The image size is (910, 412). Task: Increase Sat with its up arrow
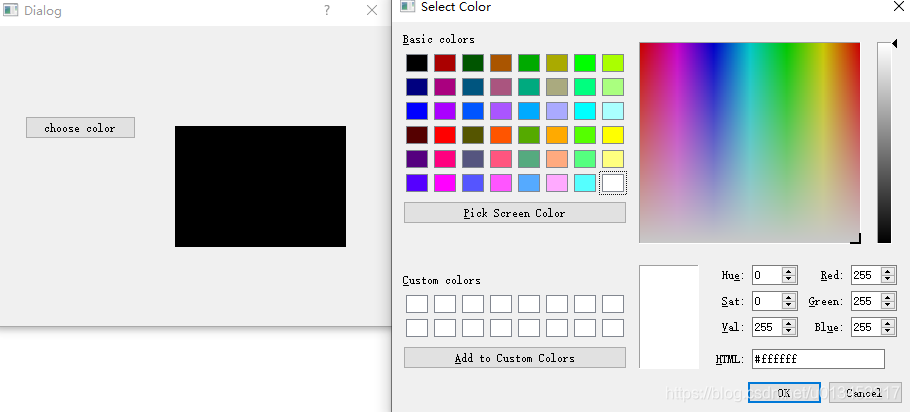pyautogui.click(x=788, y=297)
